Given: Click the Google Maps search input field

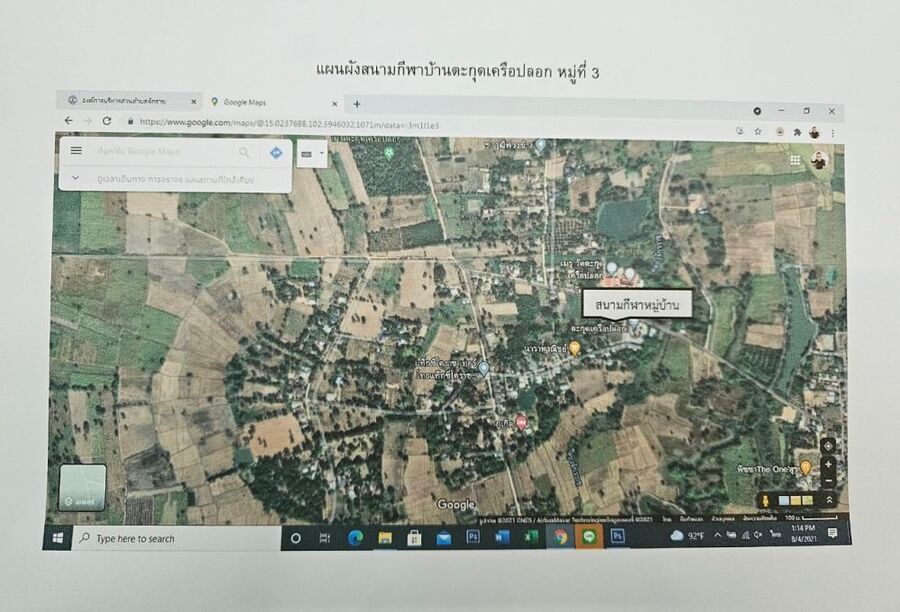Looking at the screenshot, I should click(x=160, y=151).
